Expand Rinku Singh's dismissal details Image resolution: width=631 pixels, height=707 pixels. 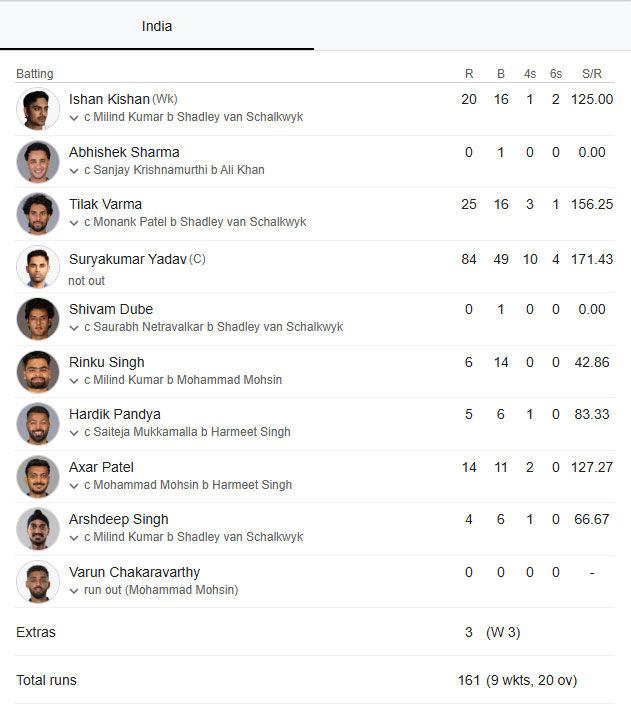point(74,381)
